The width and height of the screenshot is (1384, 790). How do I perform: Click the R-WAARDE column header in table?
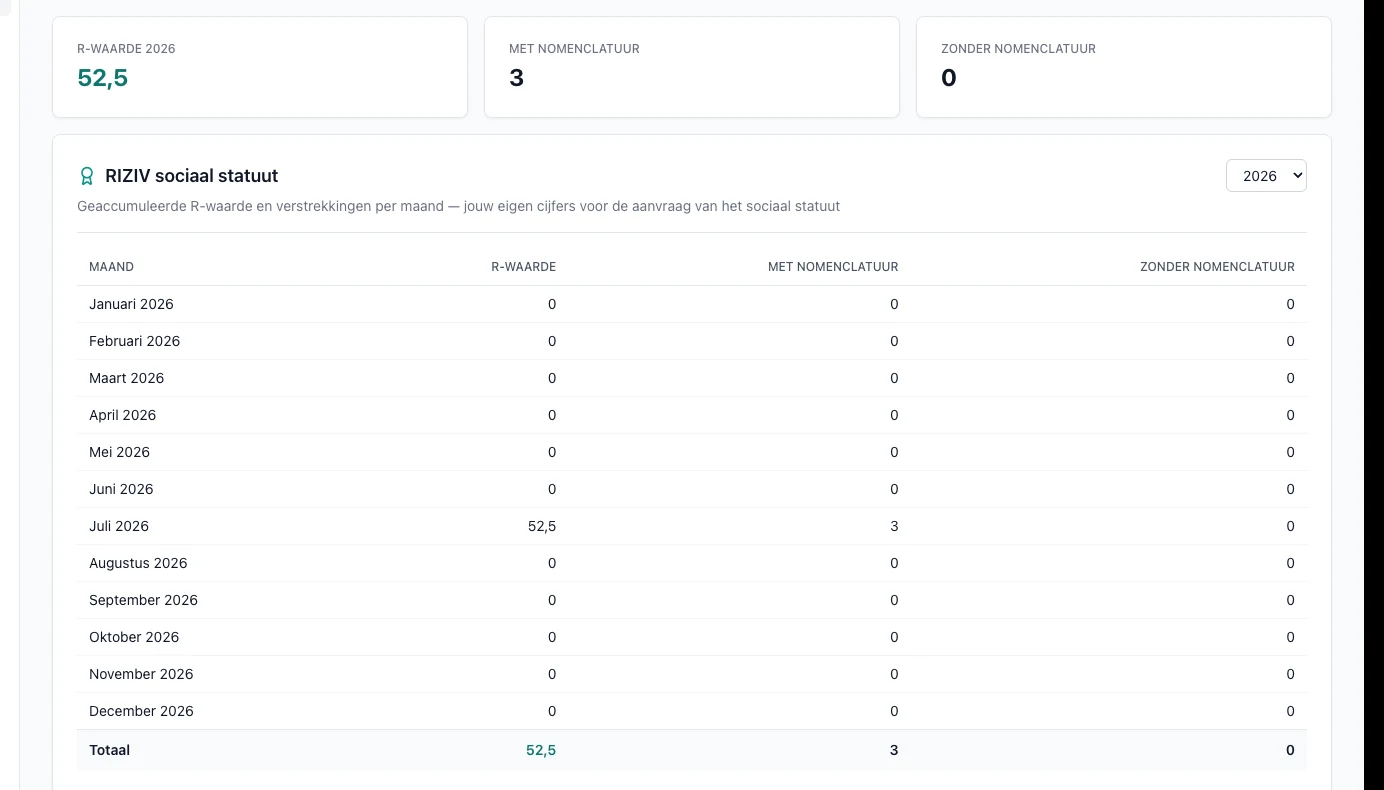pyautogui.click(x=523, y=267)
